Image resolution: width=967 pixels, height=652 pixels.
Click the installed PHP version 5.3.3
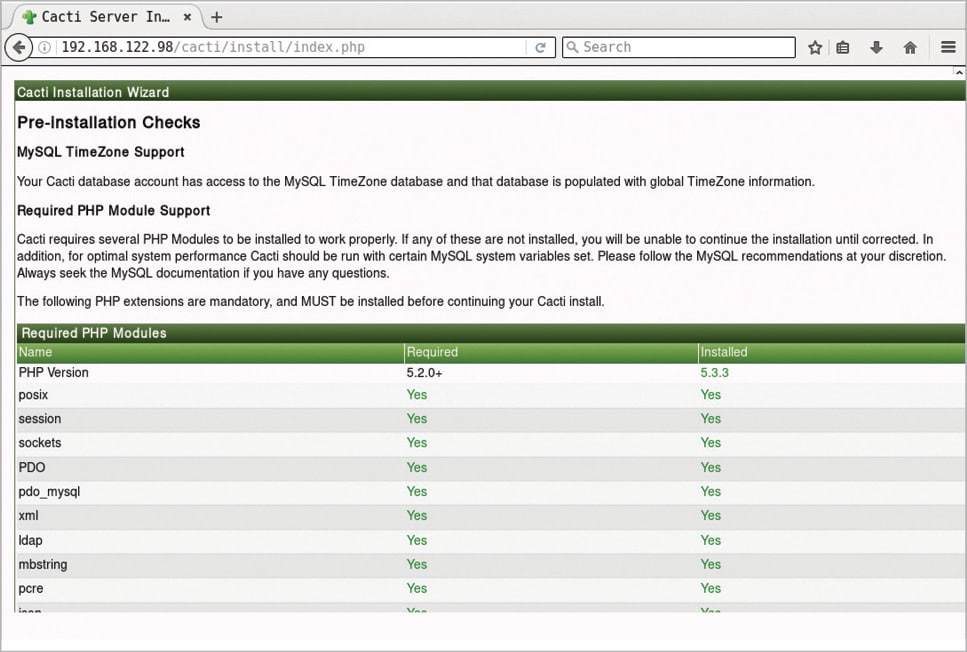pyautogui.click(x=715, y=373)
